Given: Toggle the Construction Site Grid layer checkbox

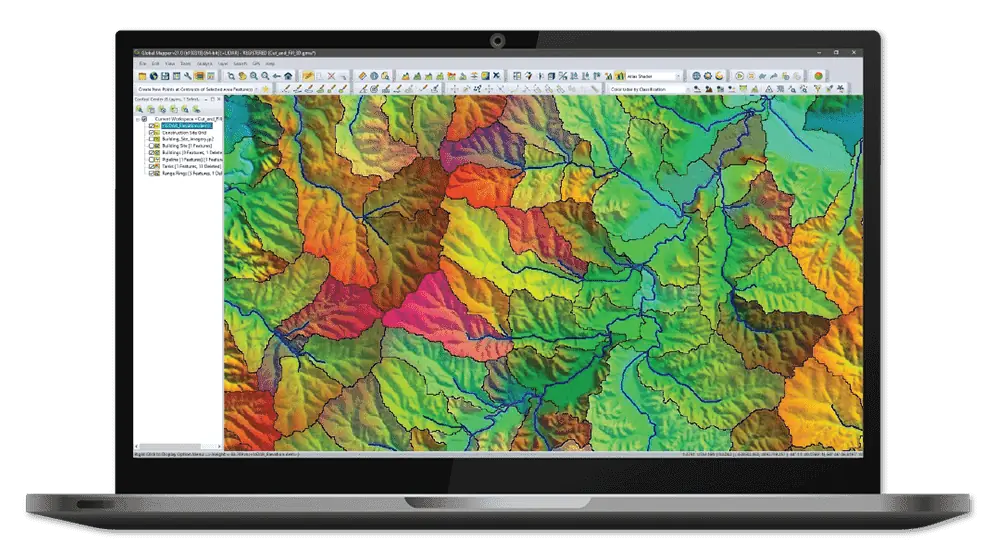Looking at the screenshot, I should pos(151,133).
